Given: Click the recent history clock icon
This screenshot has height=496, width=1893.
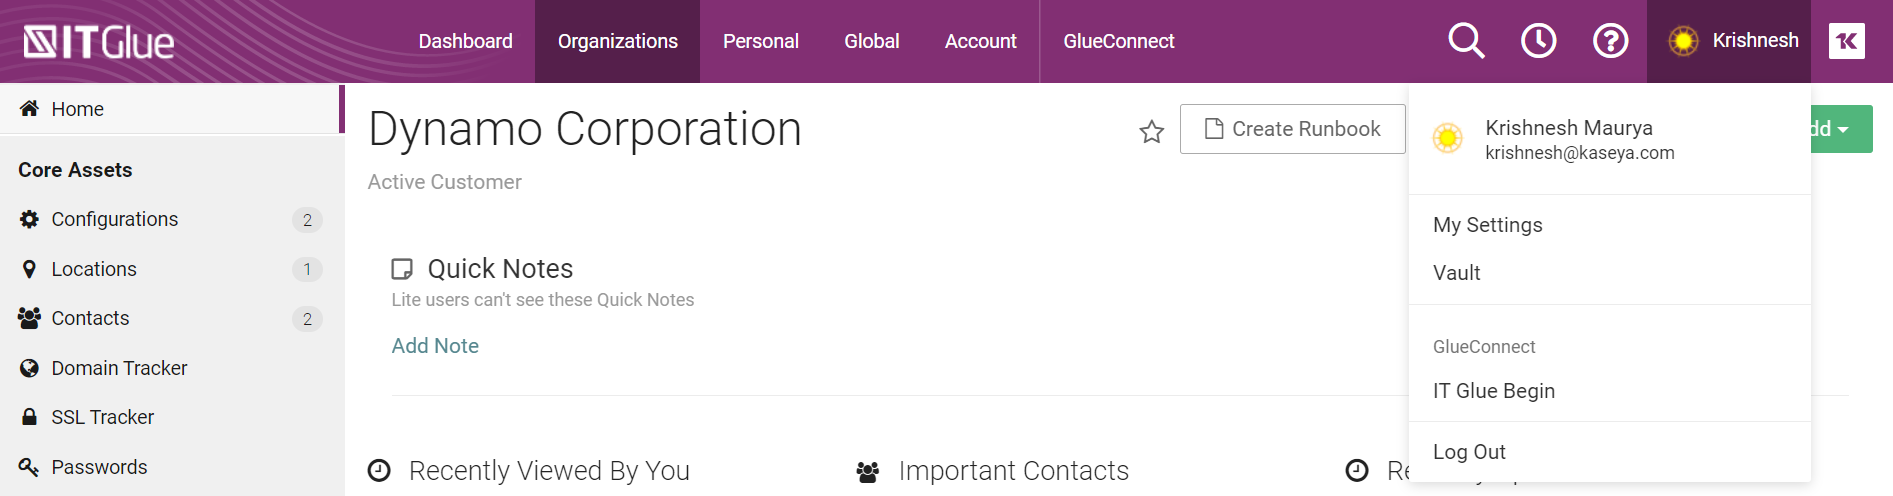Looking at the screenshot, I should click(1538, 41).
